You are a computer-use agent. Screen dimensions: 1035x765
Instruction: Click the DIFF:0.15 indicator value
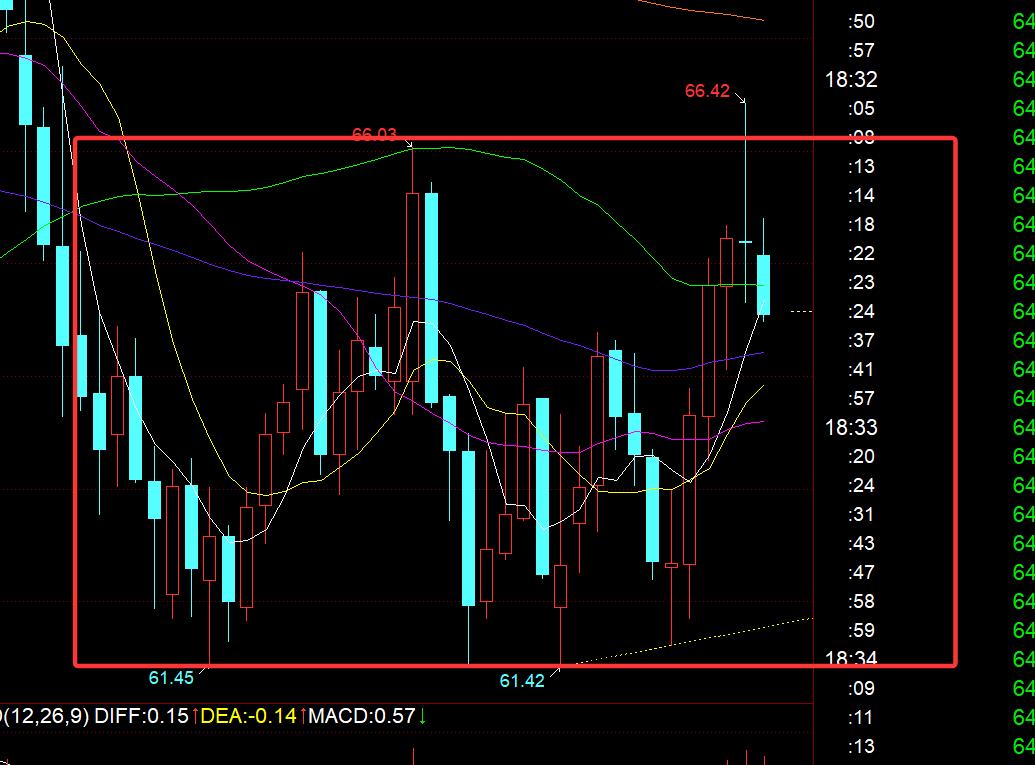pos(141,716)
